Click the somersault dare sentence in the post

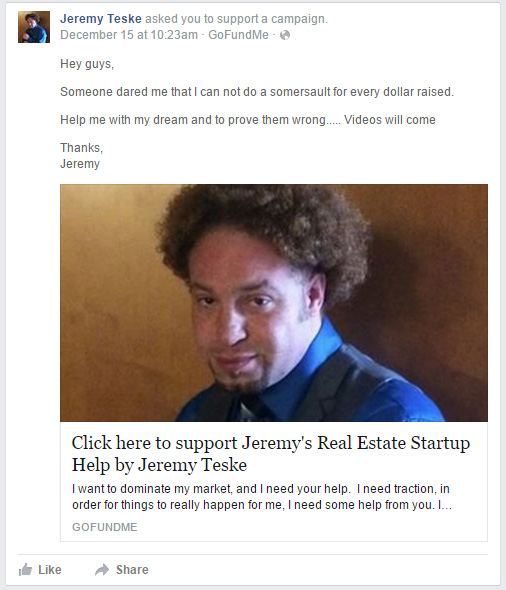[x=257, y=92]
